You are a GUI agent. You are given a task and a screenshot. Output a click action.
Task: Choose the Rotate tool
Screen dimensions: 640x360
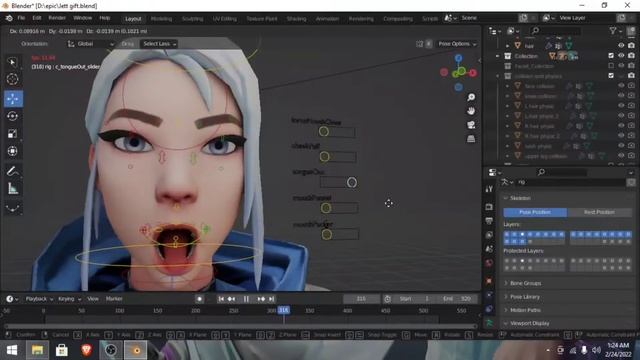point(13,116)
